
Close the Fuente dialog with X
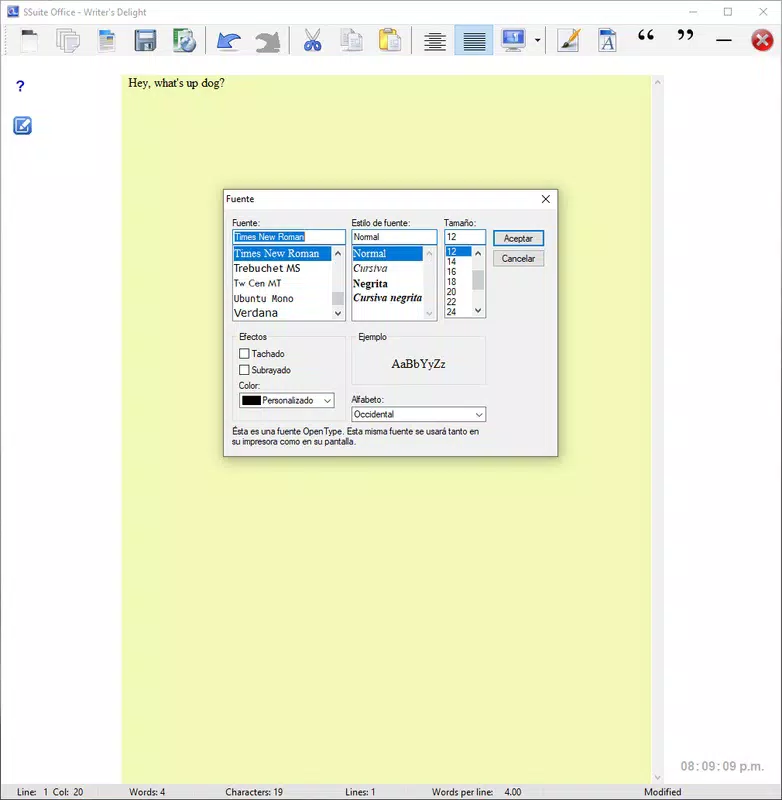tap(545, 199)
